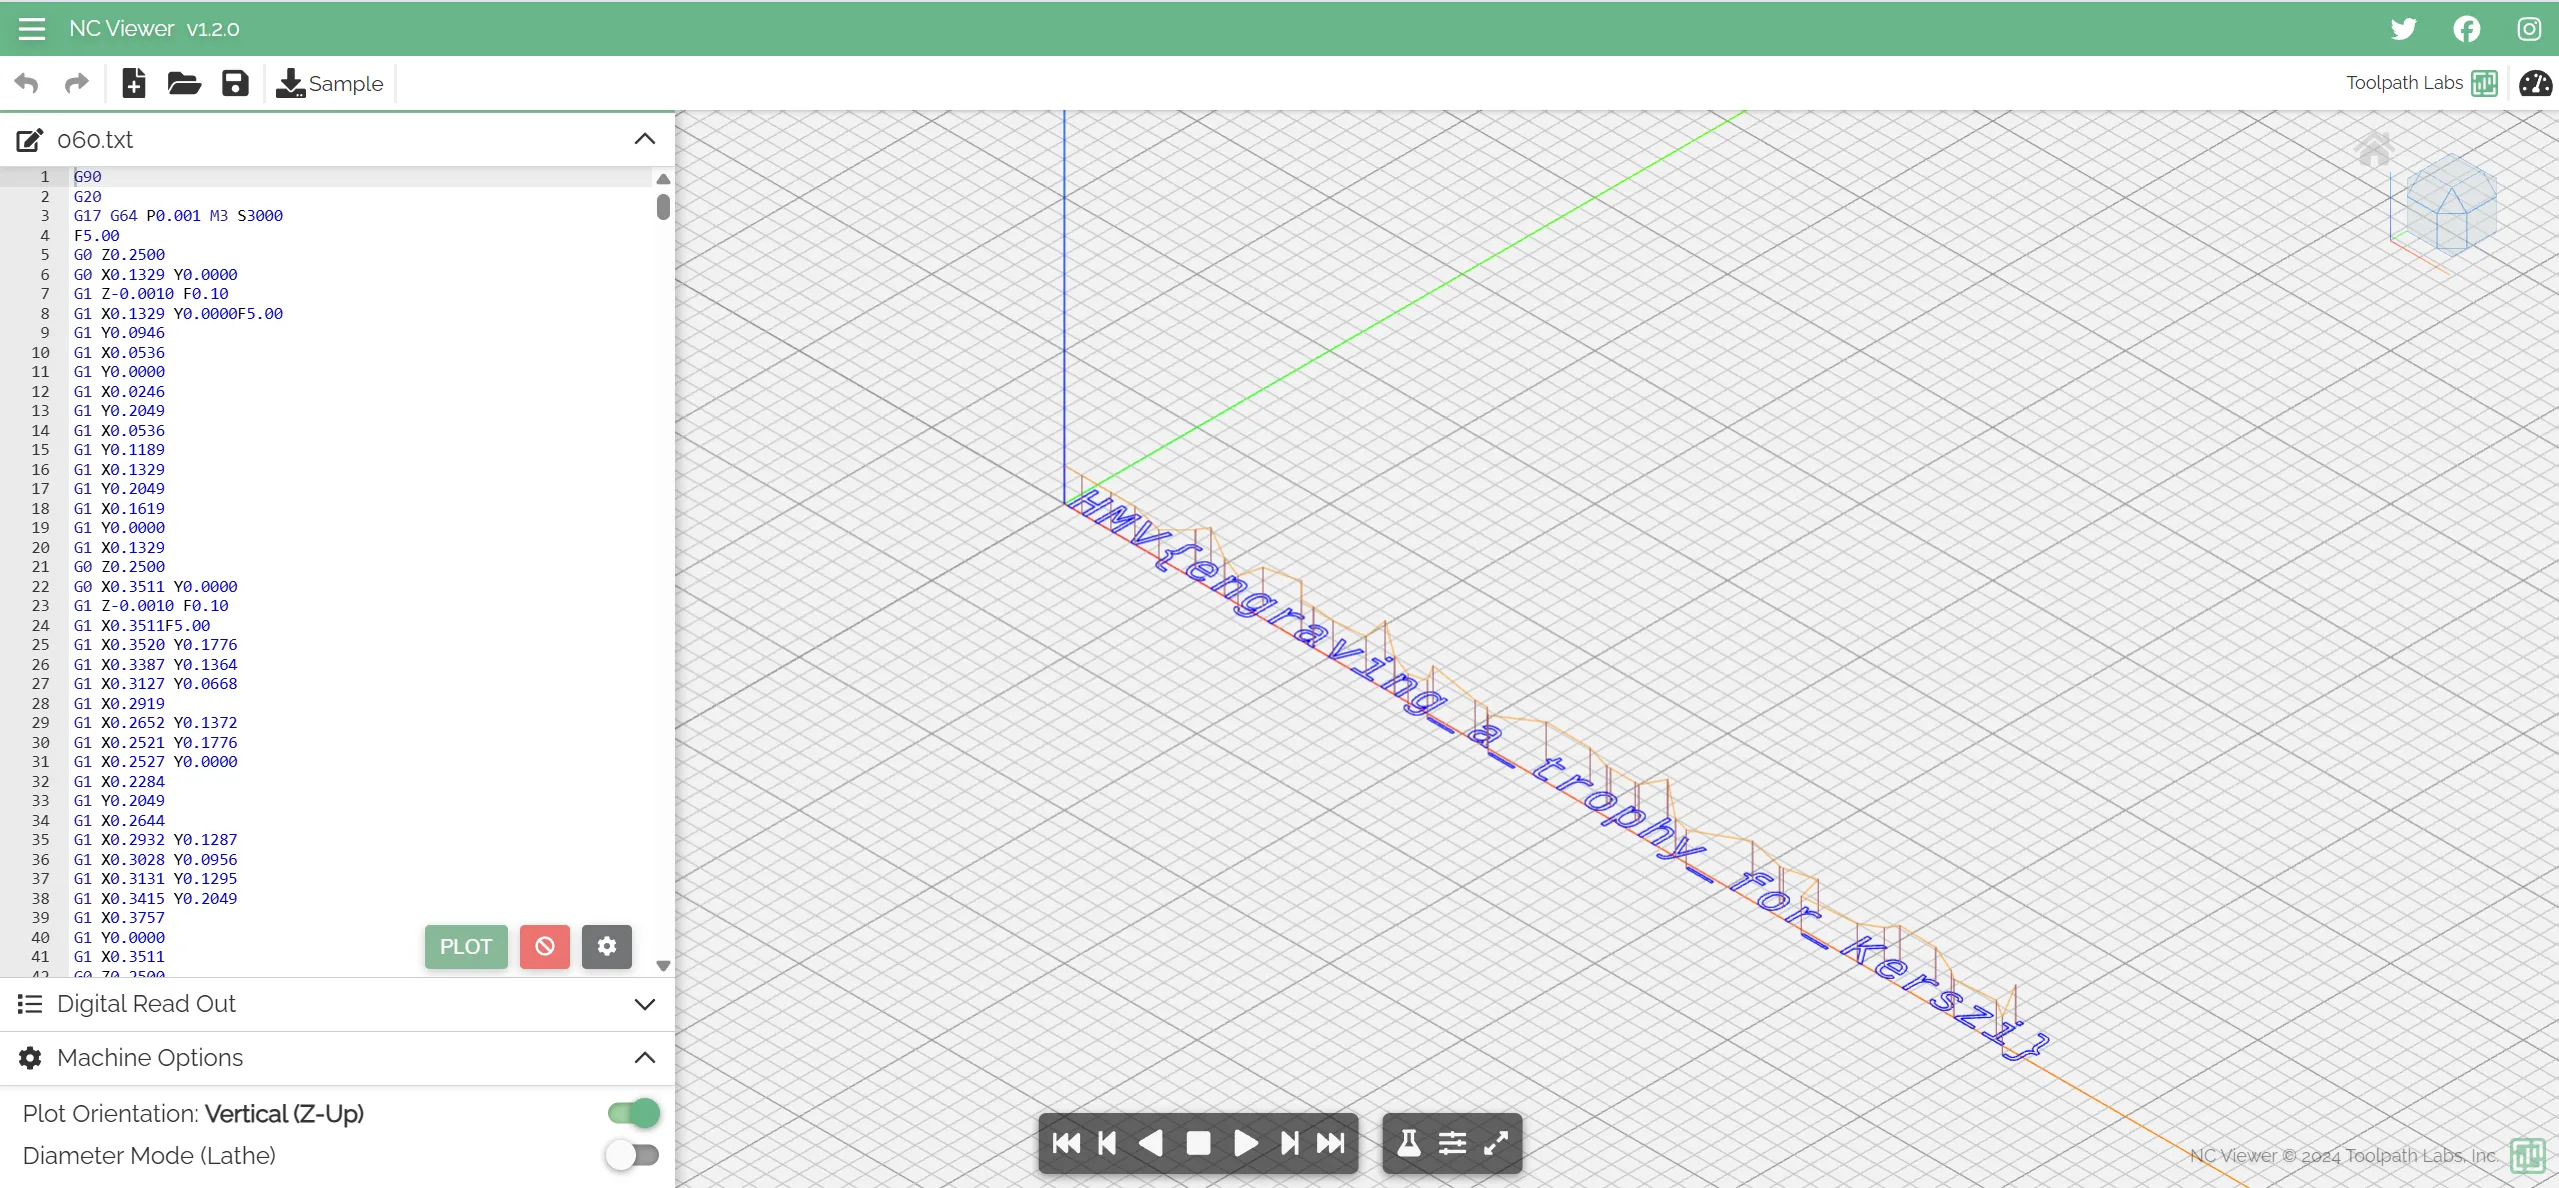Open a file from folder
Viewport: 2559px width, 1188px height.
(x=184, y=83)
